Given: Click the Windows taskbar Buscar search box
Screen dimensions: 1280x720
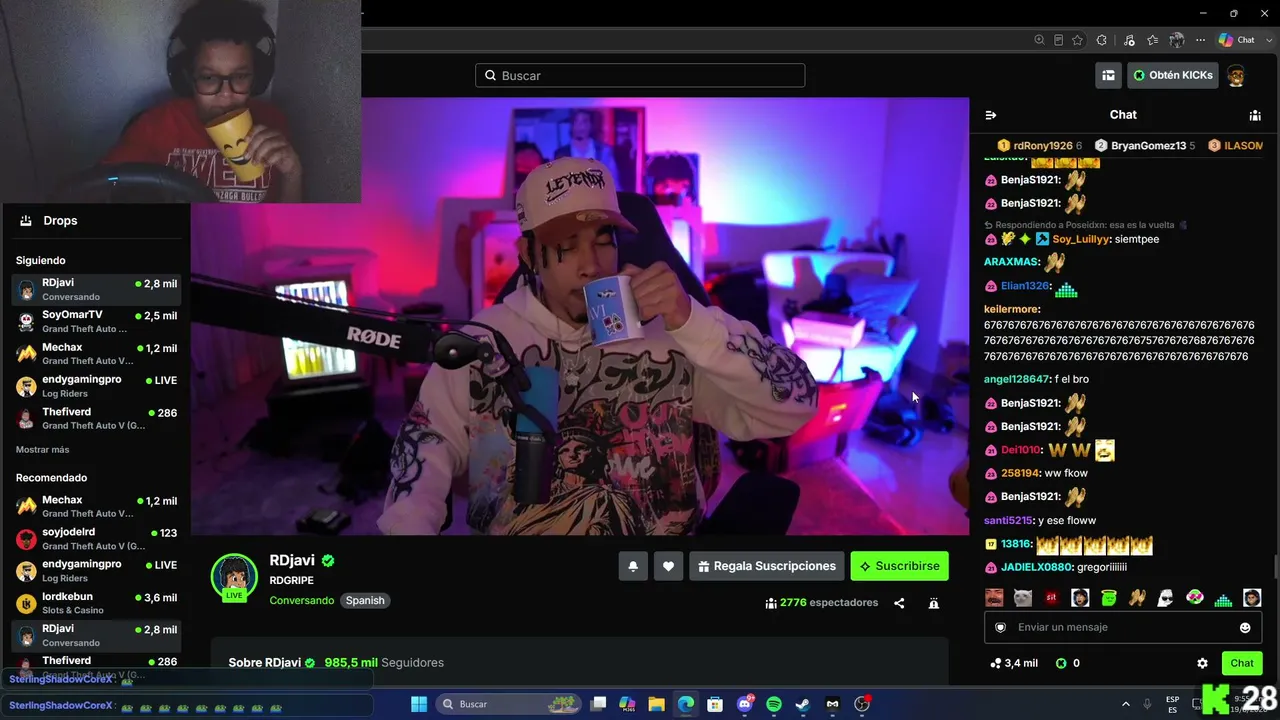Looking at the screenshot, I should pos(510,704).
